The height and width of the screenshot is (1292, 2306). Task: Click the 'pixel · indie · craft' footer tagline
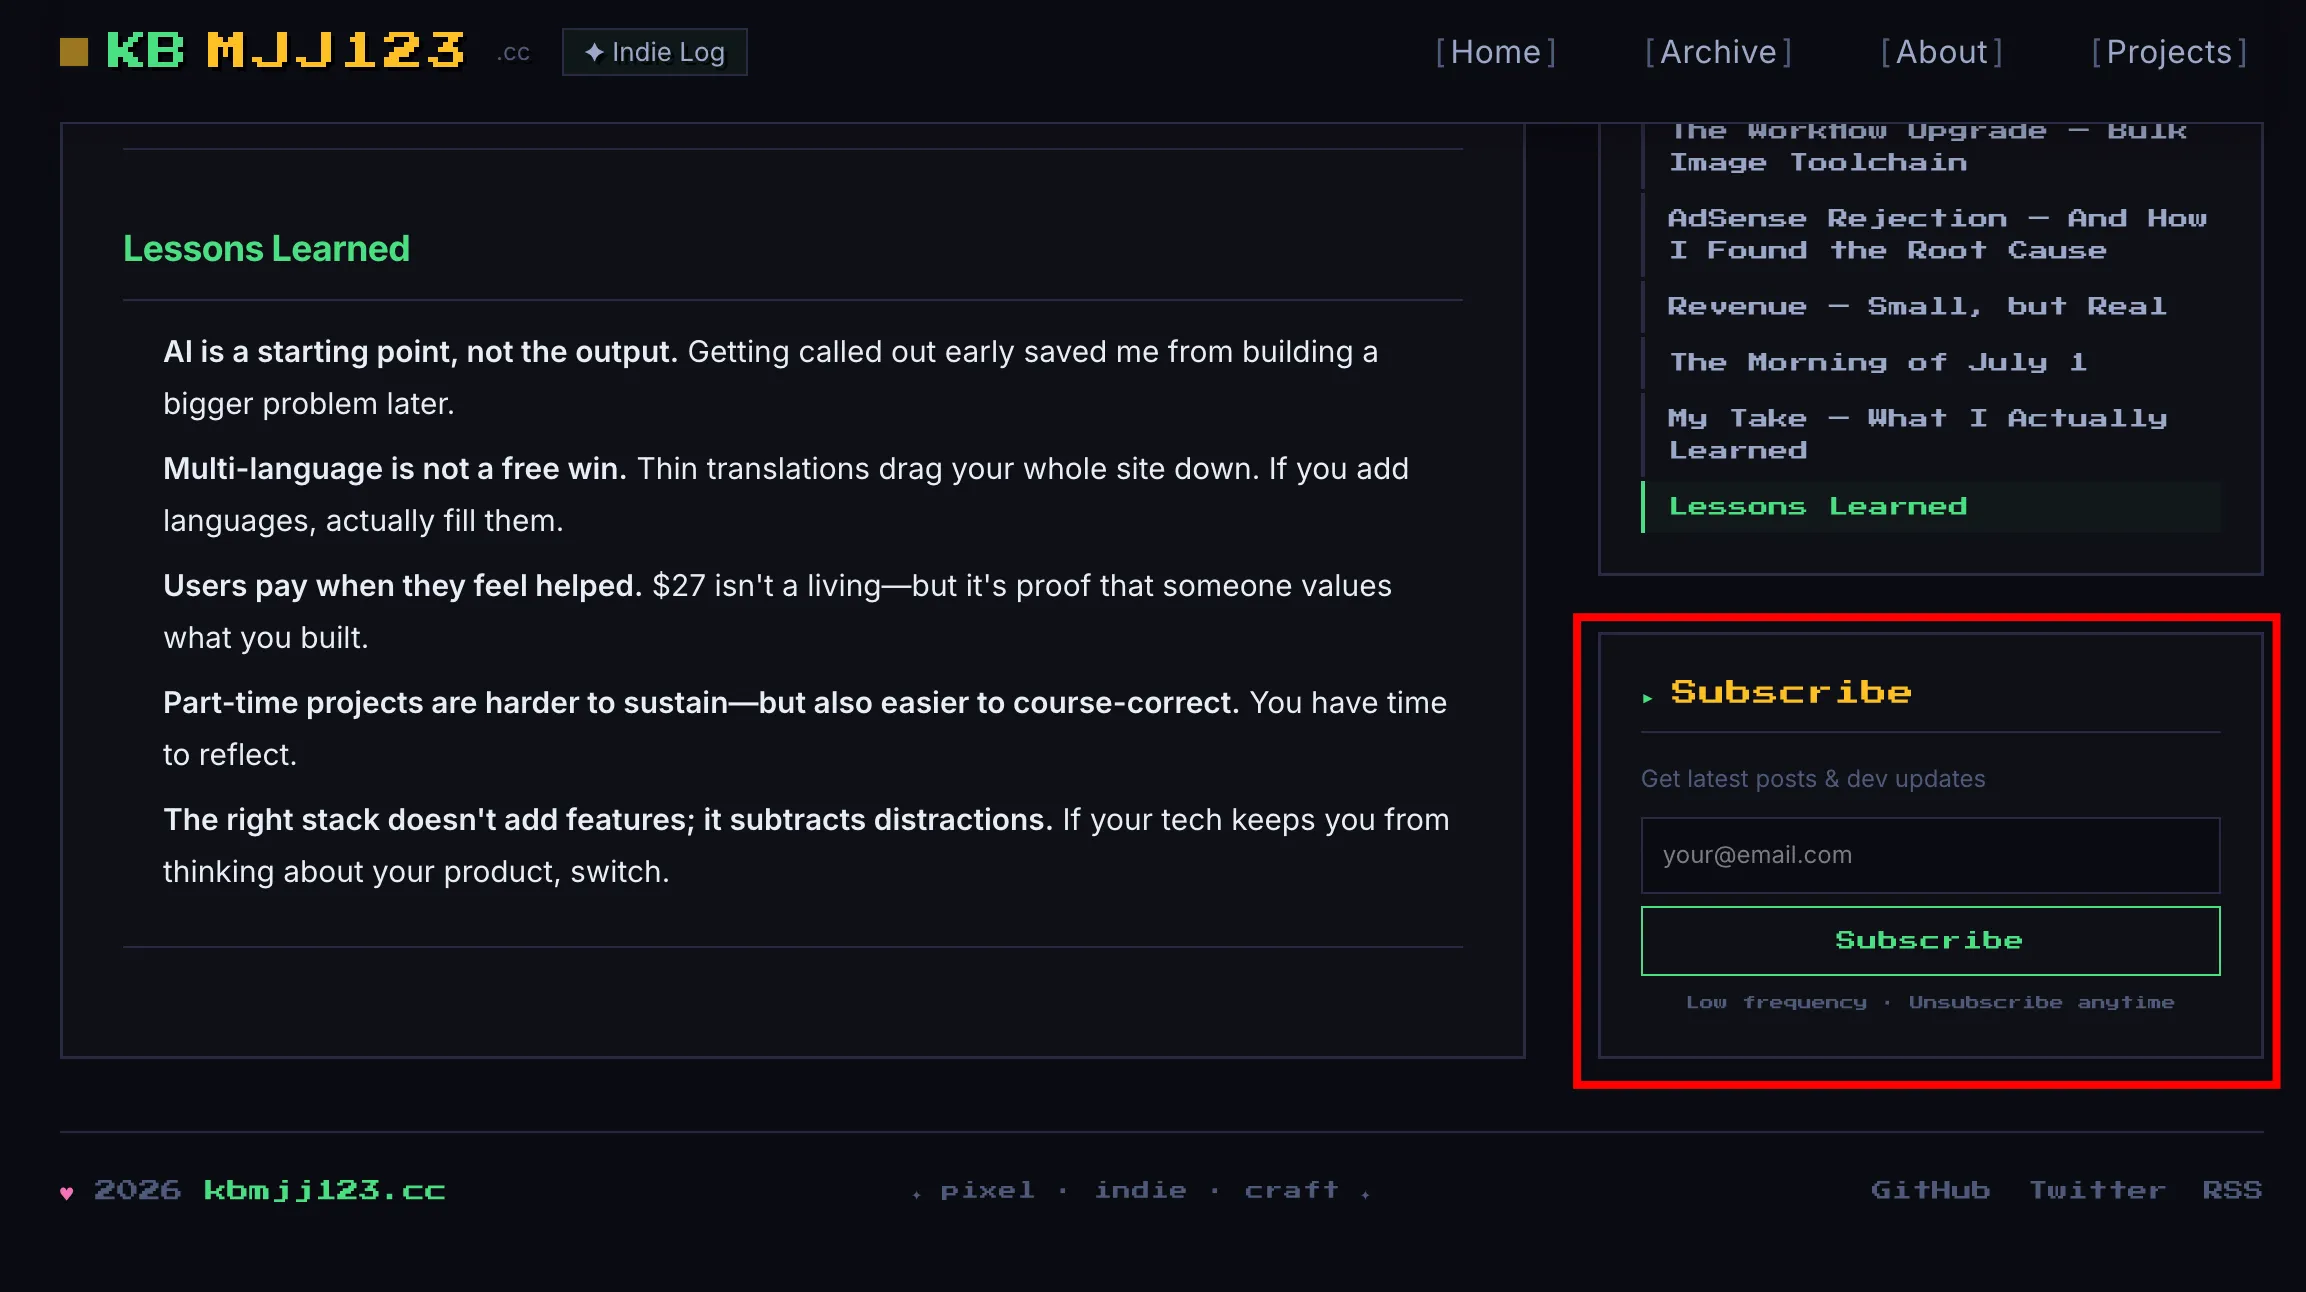(1141, 1190)
